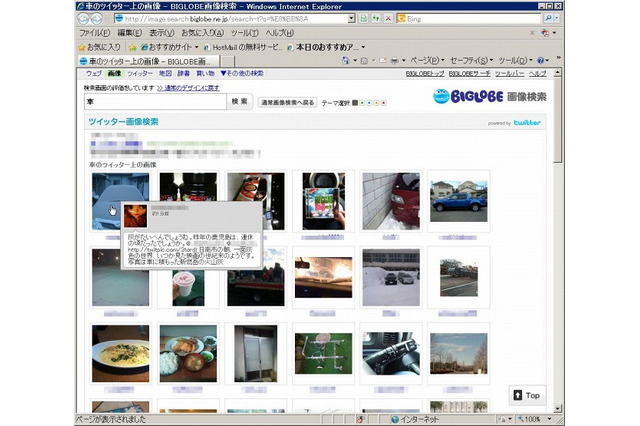Viewport: 640px width, 426px height.
Task: Open the HotMail の無料サービ… favorite link
Action: click(x=243, y=47)
